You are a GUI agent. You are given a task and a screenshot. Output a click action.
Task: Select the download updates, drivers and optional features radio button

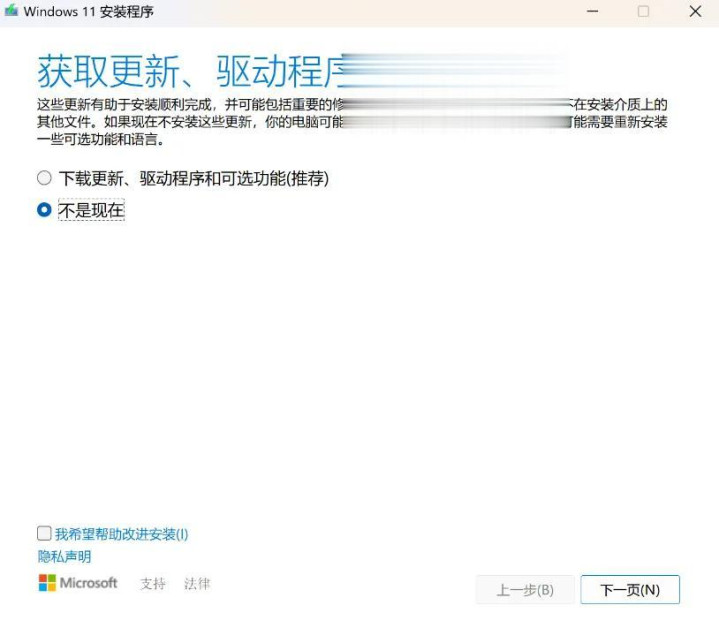(x=44, y=178)
